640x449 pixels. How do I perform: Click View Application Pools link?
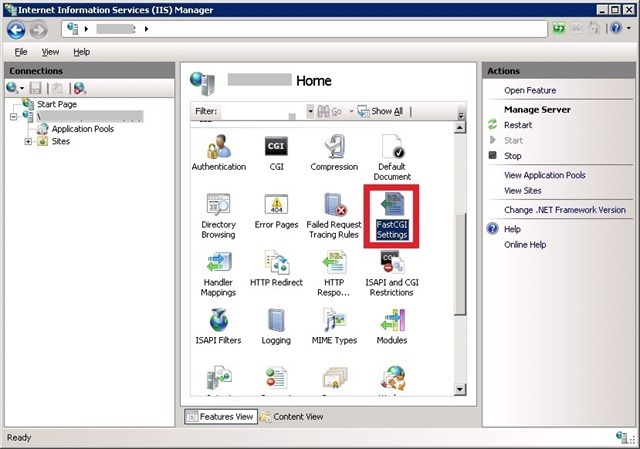click(544, 176)
